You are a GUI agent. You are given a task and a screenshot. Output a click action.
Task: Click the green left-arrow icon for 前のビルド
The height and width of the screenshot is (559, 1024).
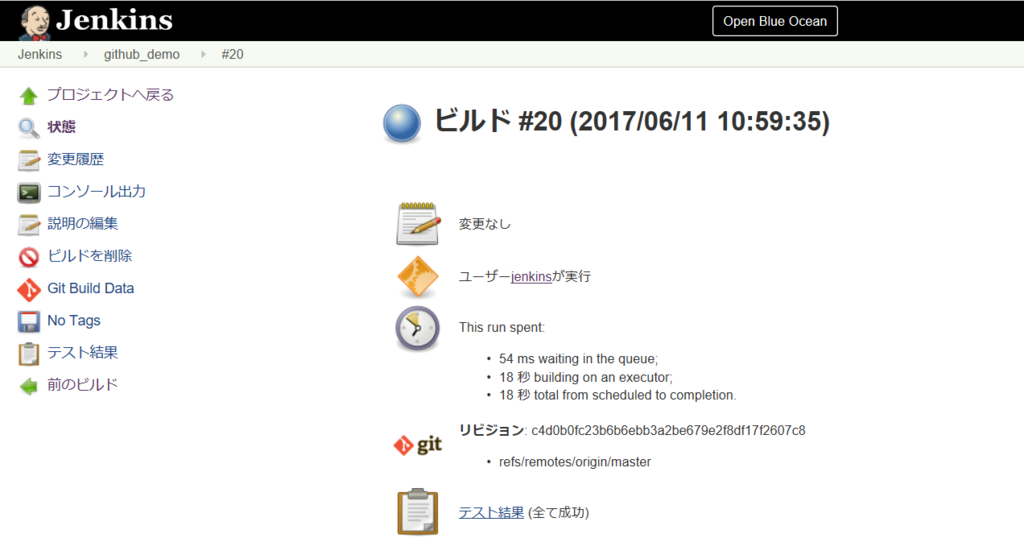click(x=29, y=386)
